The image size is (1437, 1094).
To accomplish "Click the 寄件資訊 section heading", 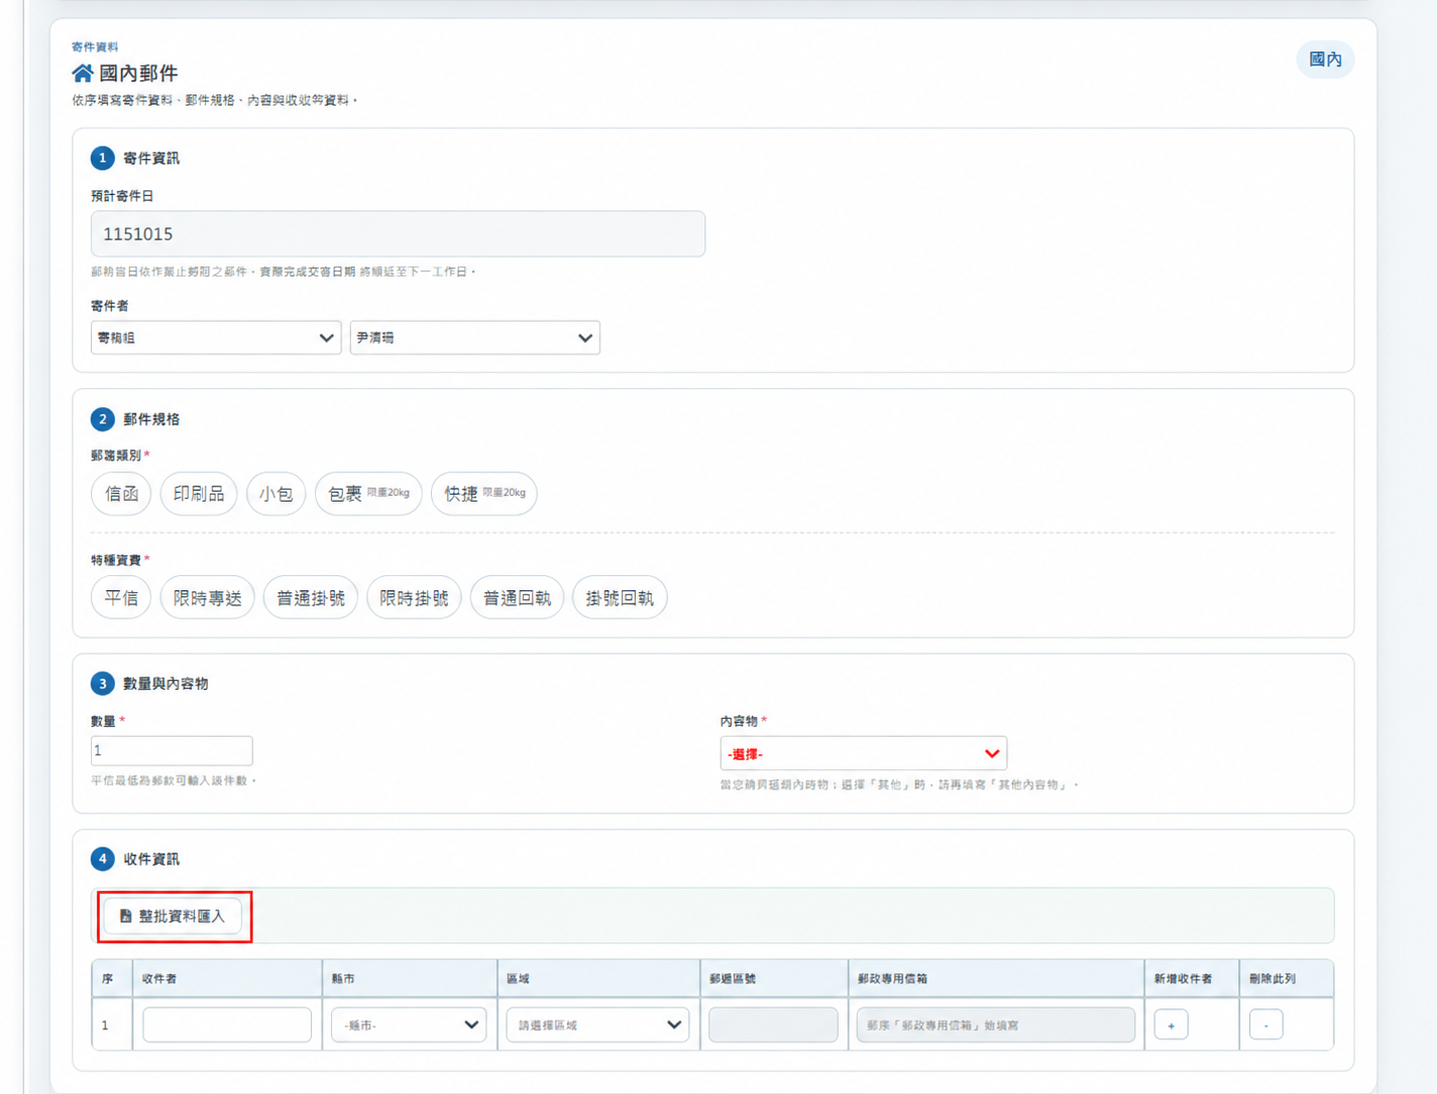I will 151,158.
